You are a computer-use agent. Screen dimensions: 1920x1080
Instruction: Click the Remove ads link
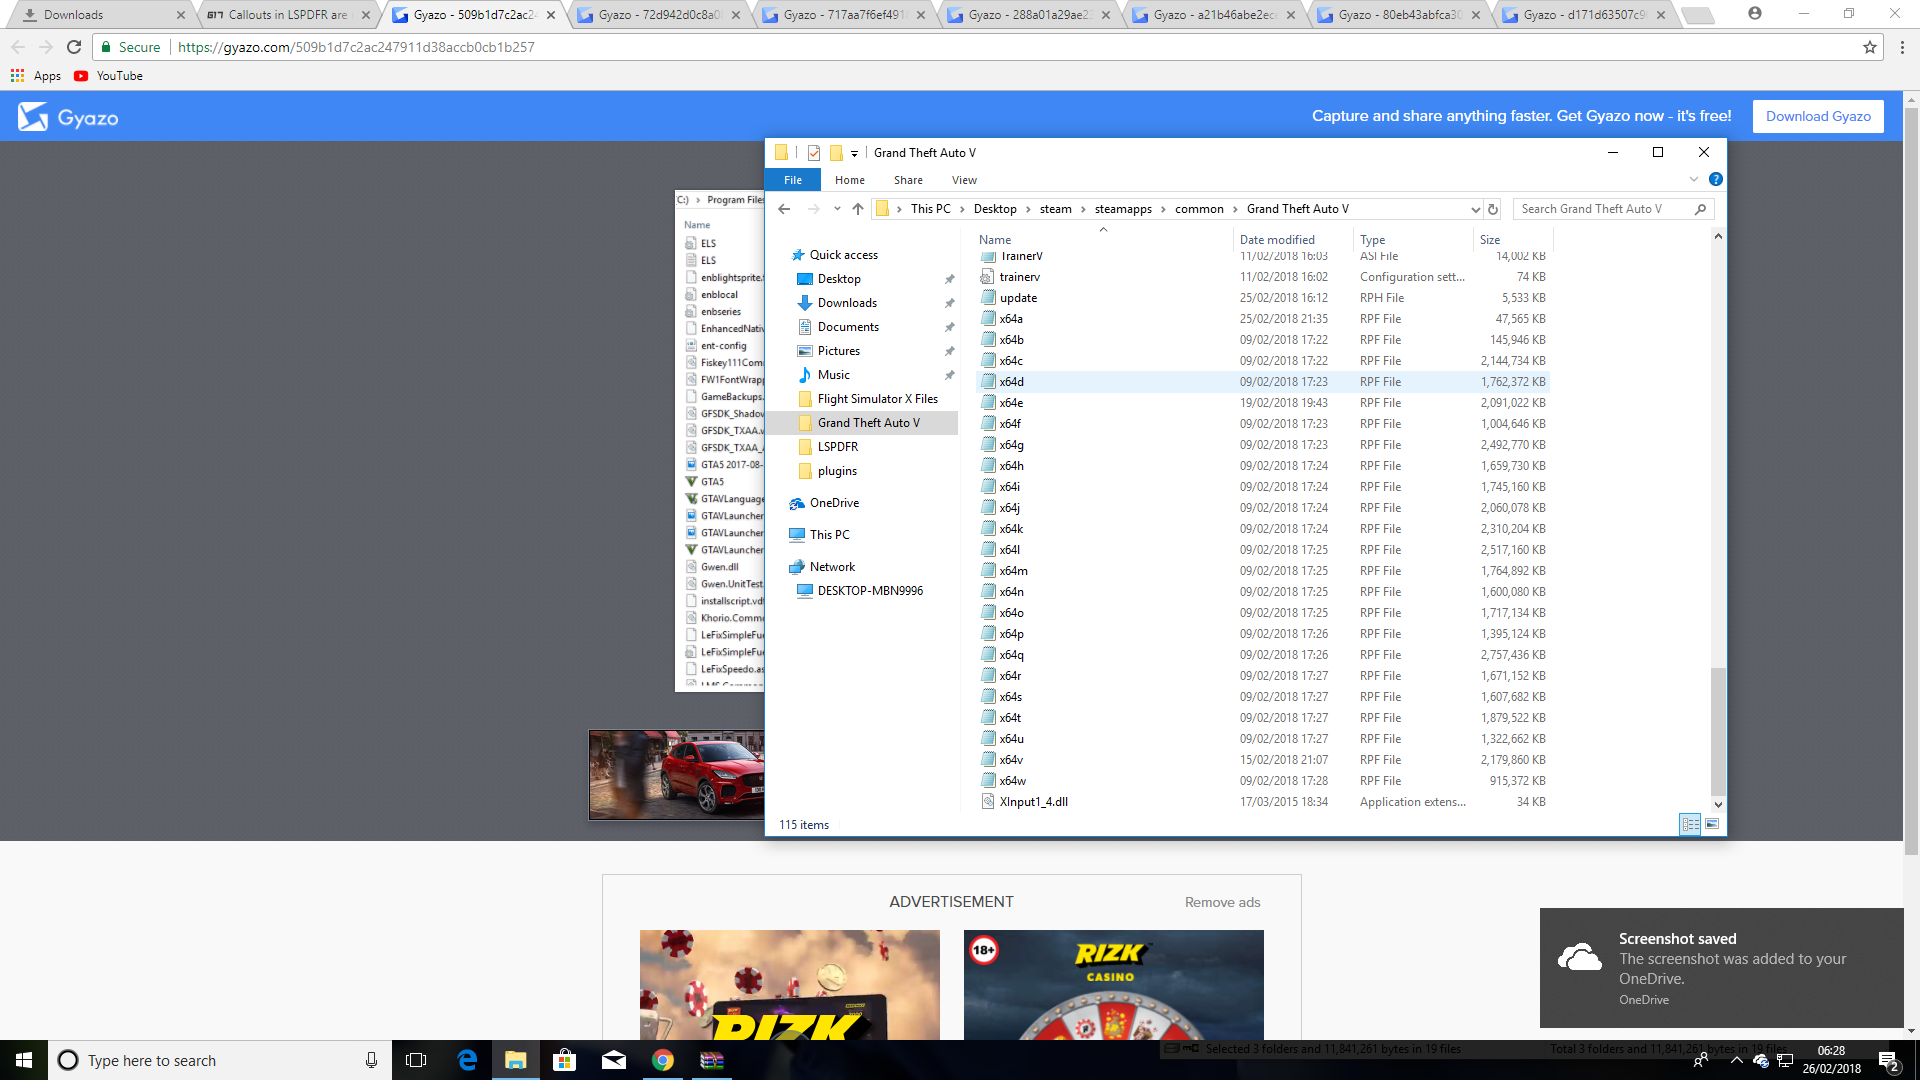1222,902
